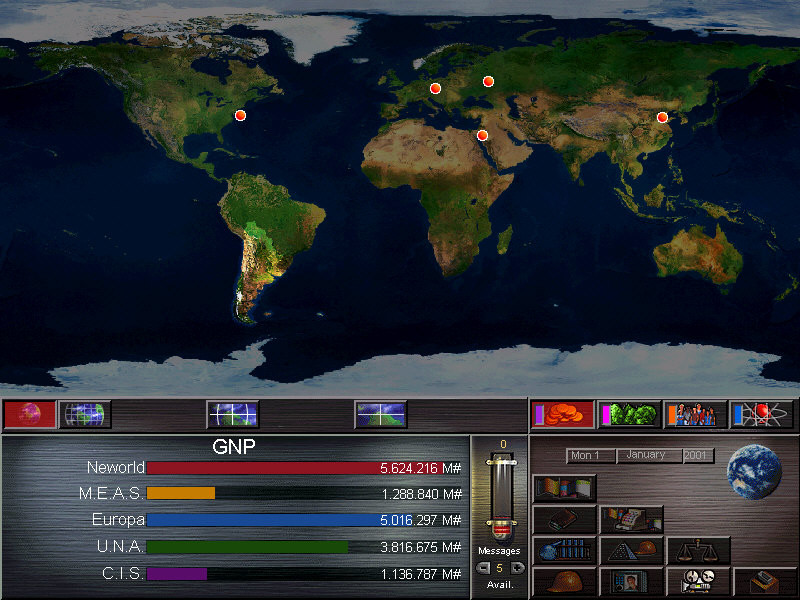This screenshot has width=800, height=600.
Task: Select the gold coins economy indicator
Action: point(563,414)
